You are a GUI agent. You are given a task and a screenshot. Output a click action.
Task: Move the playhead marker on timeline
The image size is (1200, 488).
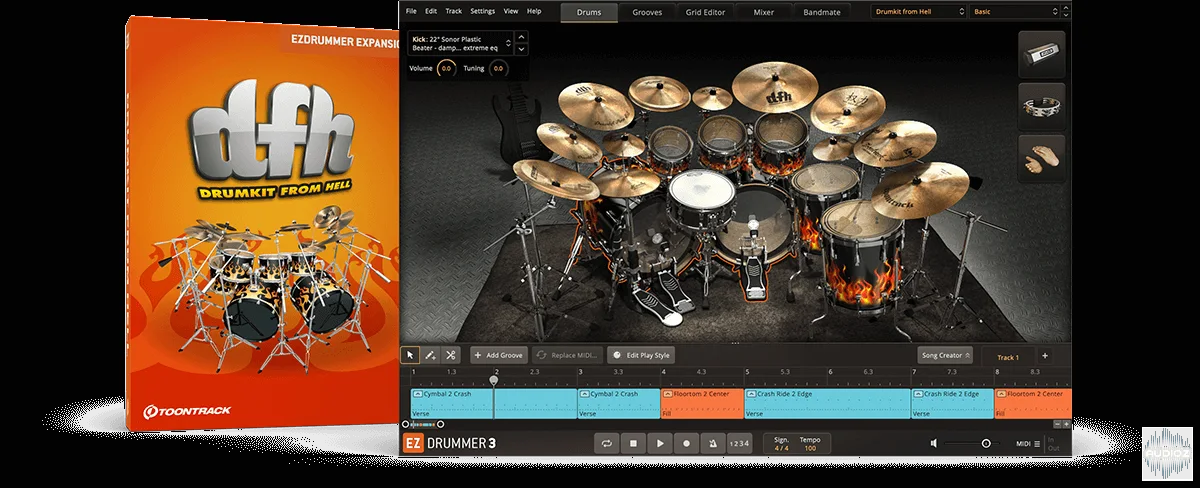pos(494,380)
